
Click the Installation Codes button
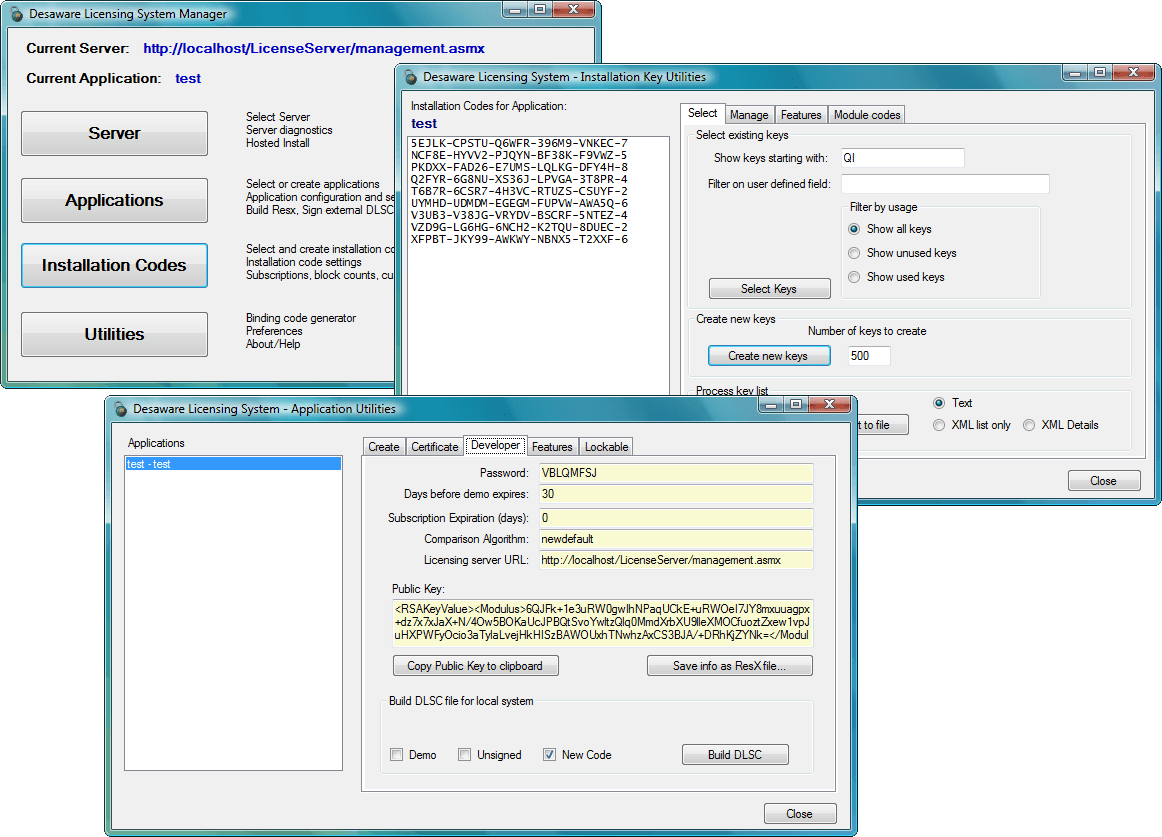[x=114, y=265]
